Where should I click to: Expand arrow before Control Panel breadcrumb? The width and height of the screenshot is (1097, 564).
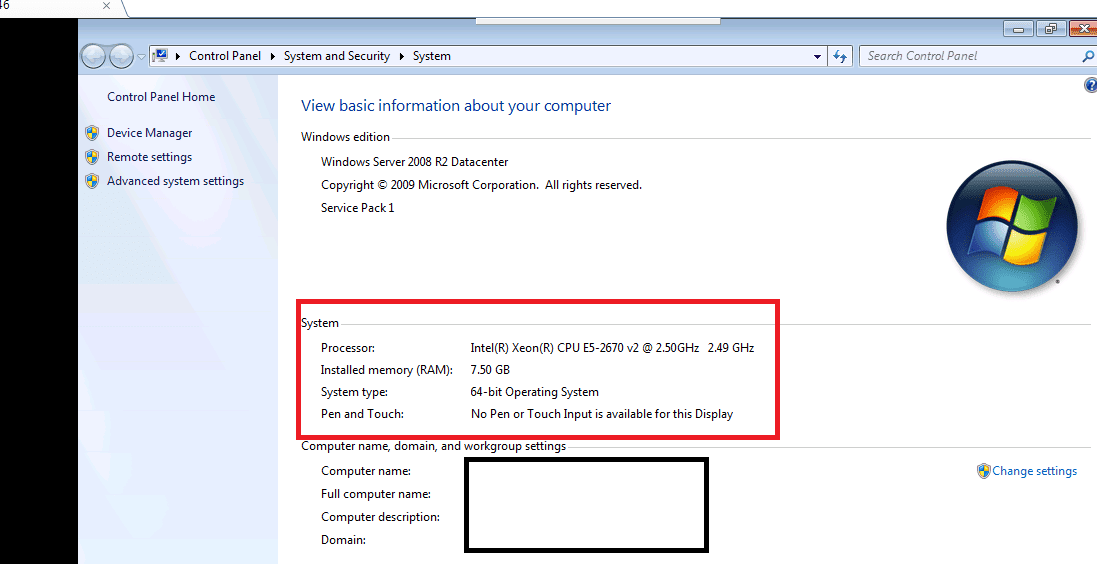tap(178, 56)
